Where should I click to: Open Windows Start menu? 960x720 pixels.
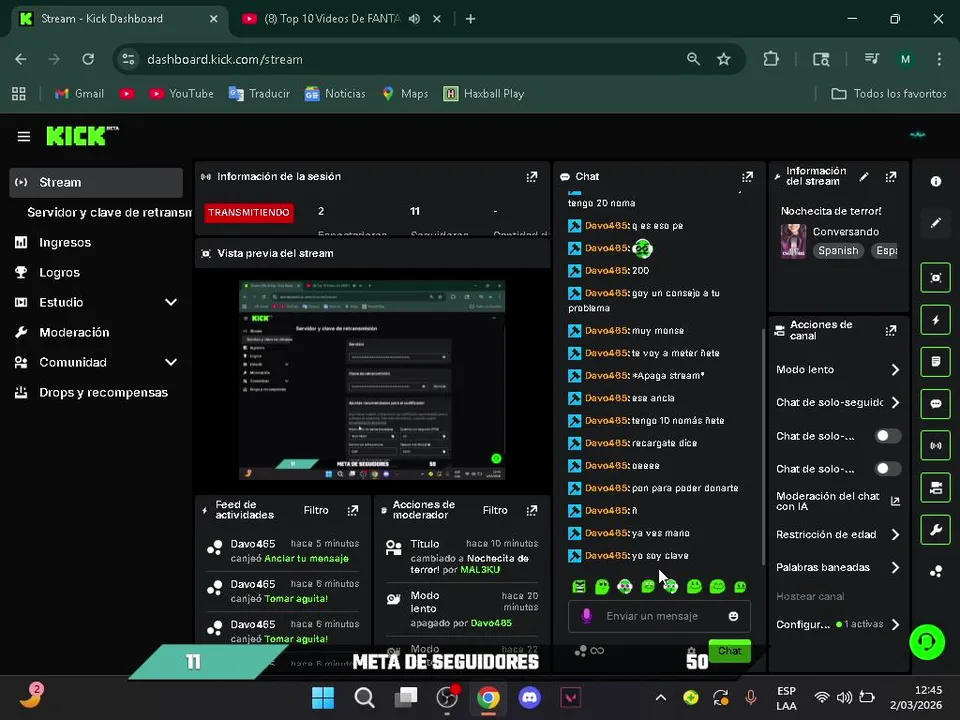(323, 697)
